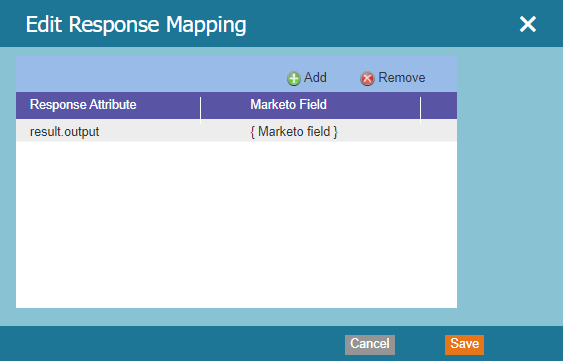Click the Remove text label
This screenshot has height=361, width=563.
click(402, 78)
